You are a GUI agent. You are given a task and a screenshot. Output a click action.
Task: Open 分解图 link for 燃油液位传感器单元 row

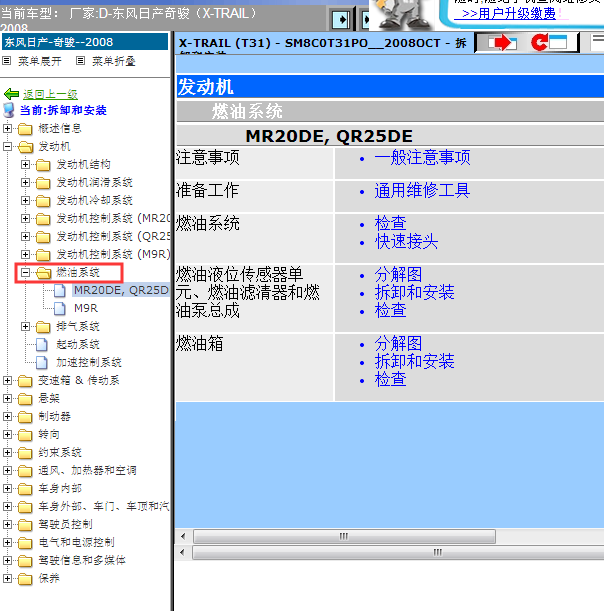[x=398, y=275]
